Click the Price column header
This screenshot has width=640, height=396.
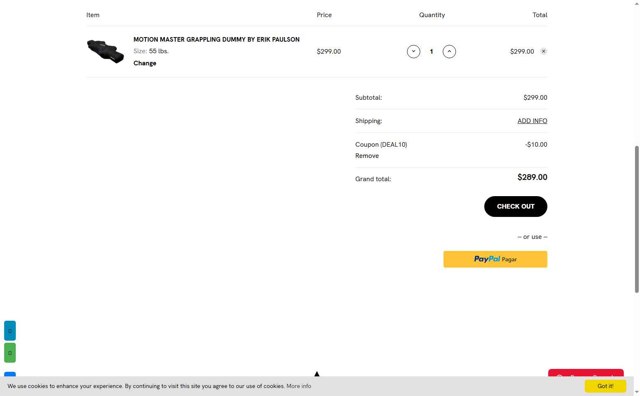(324, 15)
